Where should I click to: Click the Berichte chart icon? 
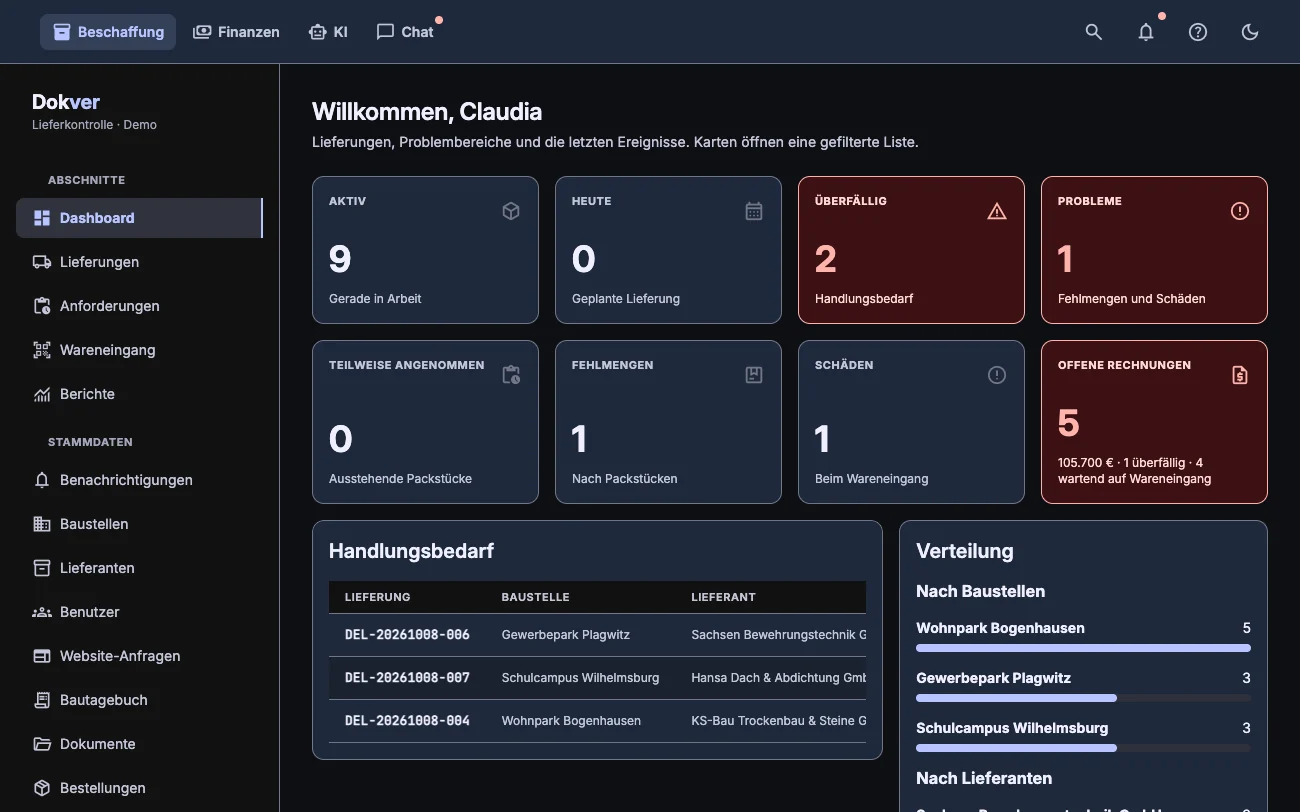pos(42,394)
